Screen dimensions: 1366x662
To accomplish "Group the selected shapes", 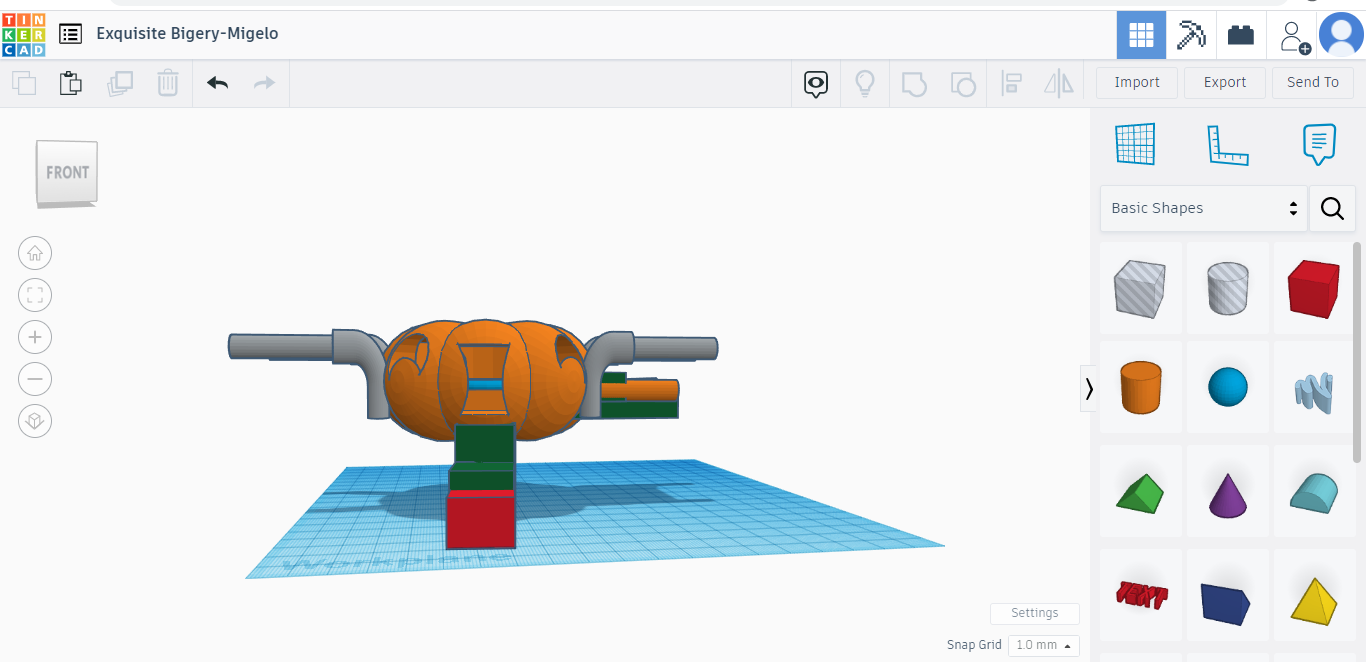I will click(x=914, y=84).
